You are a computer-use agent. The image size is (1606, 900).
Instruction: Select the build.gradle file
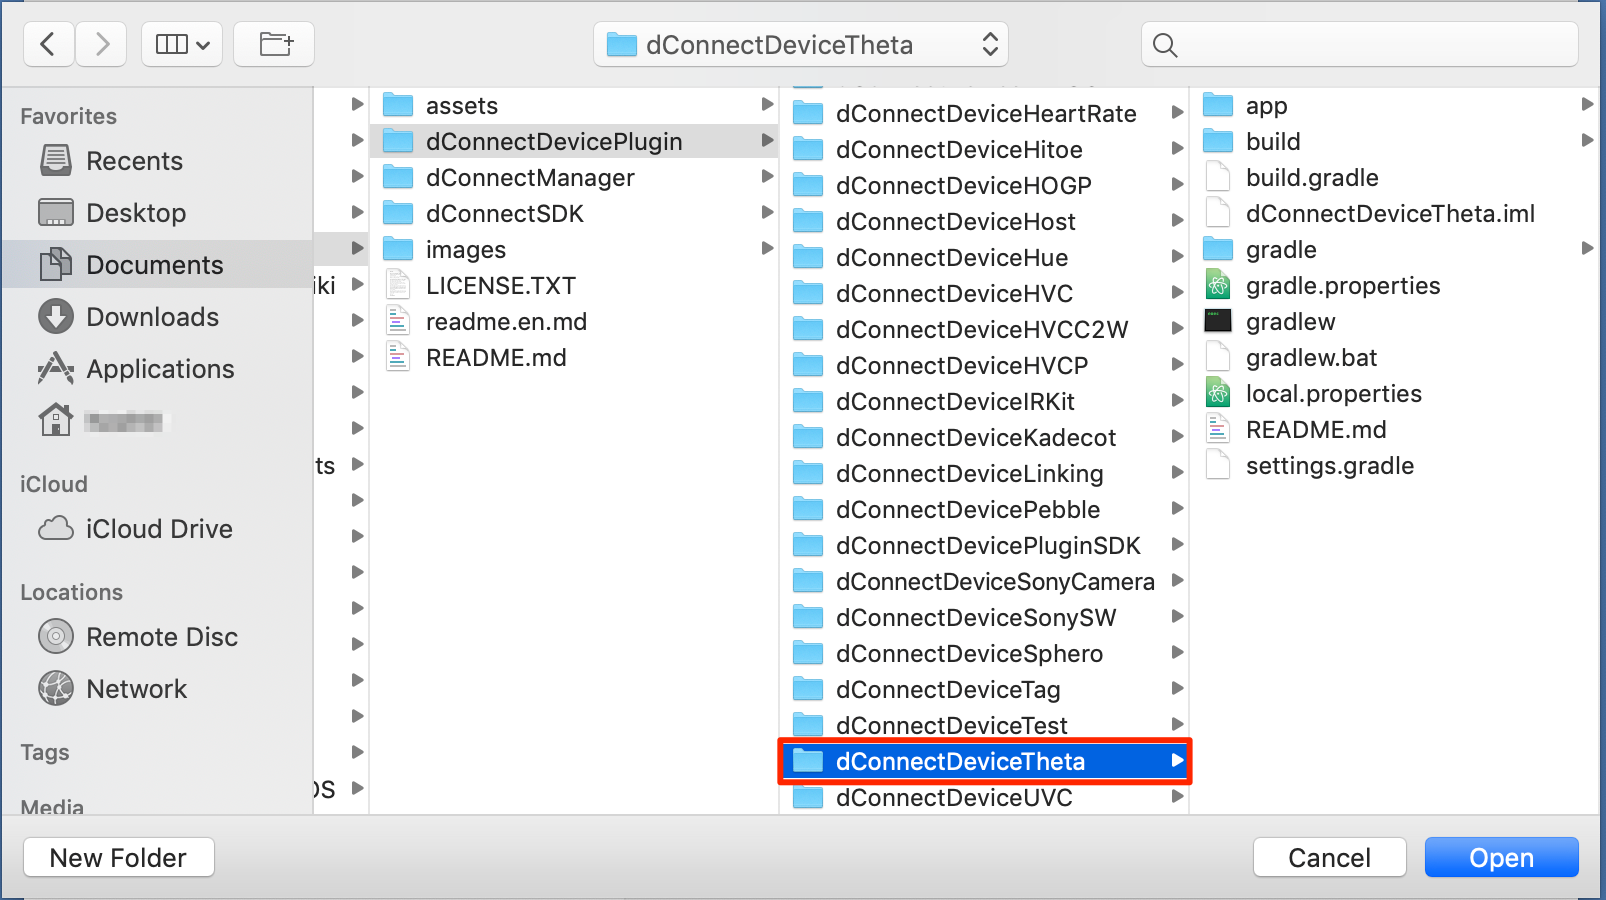pyautogui.click(x=1311, y=178)
